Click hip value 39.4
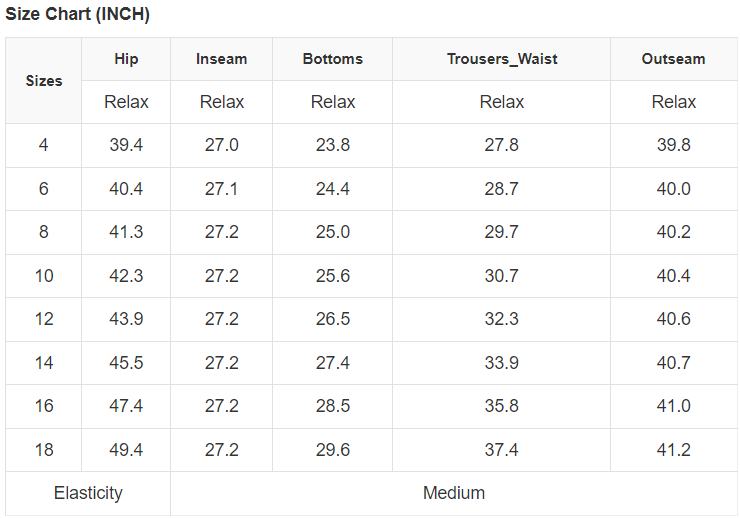Screen dimensions: 740x518 pyautogui.click(x=126, y=145)
